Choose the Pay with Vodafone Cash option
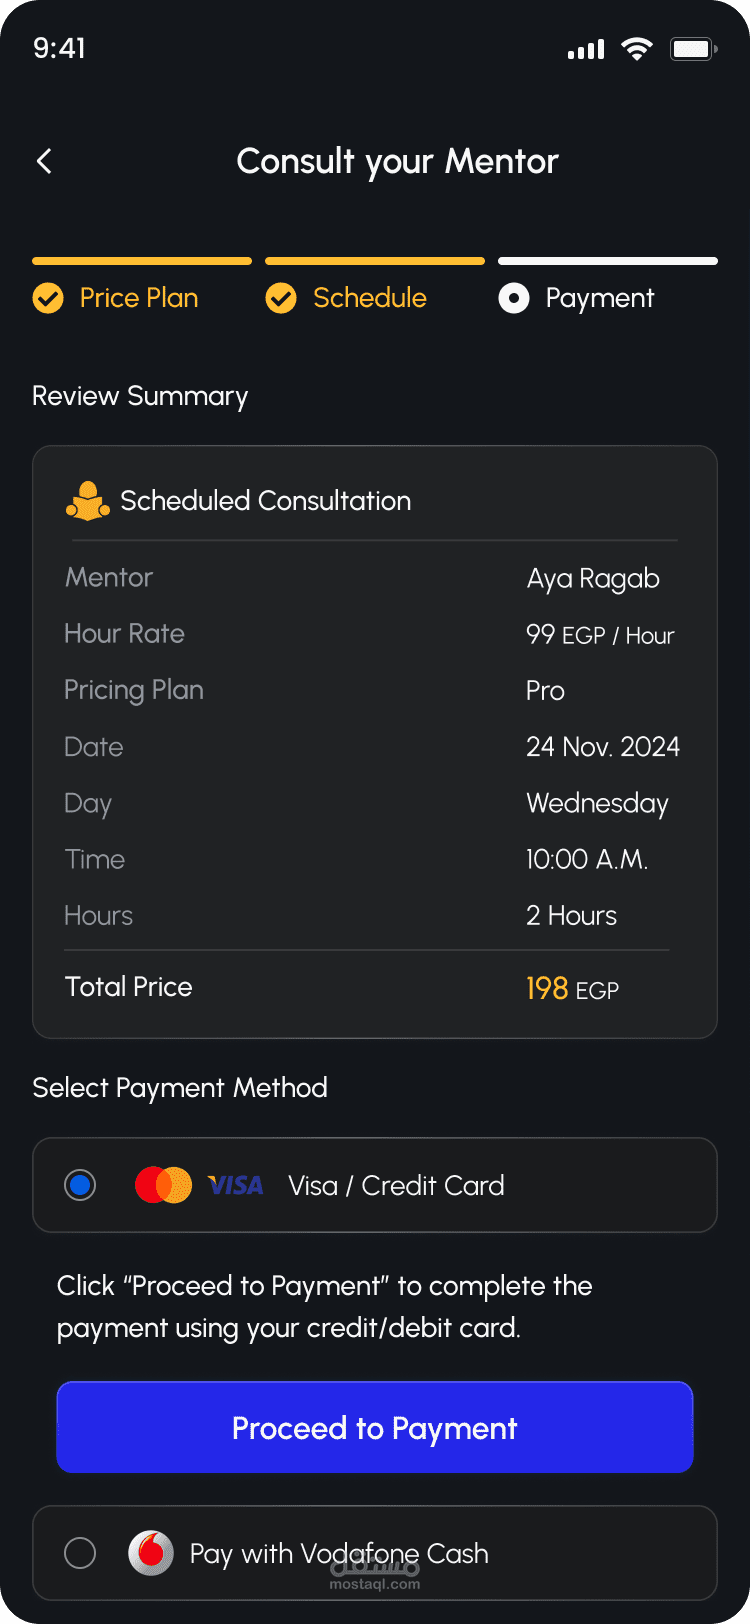Screen dimensions: 750x1624 click(339, 1553)
